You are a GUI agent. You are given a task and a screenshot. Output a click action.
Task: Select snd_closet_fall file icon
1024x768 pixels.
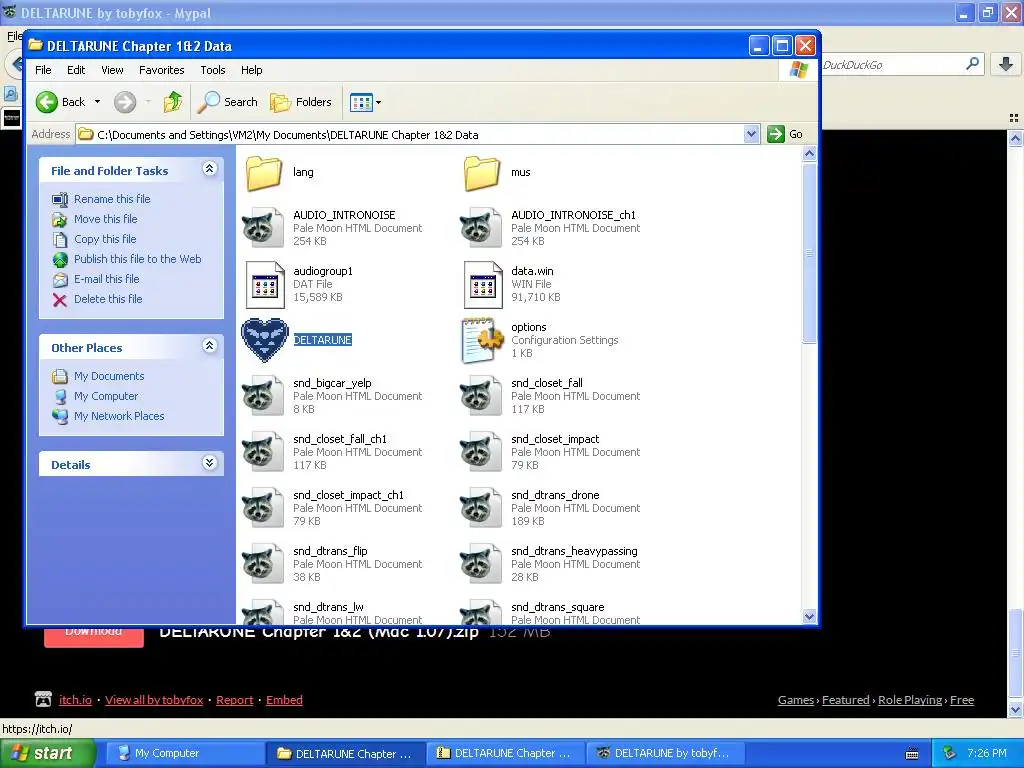pyautogui.click(x=481, y=396)
